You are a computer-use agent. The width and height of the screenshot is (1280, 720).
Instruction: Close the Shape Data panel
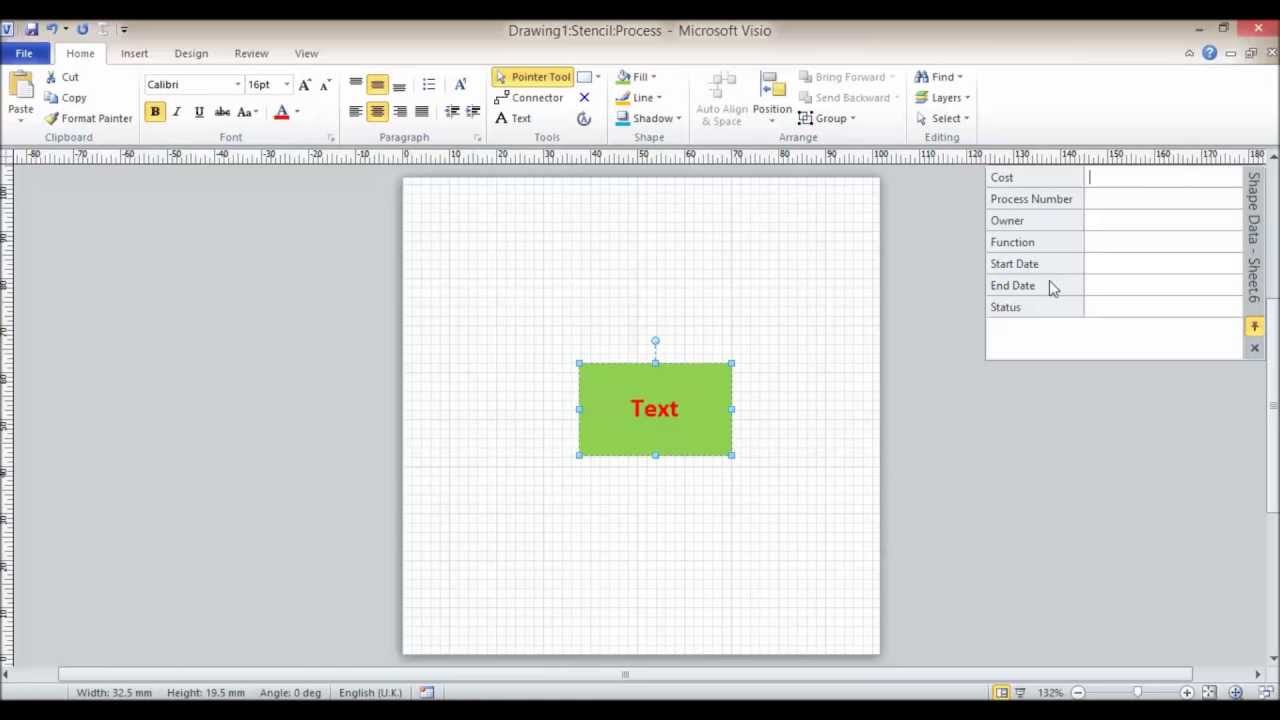(x=1254, y=348)
